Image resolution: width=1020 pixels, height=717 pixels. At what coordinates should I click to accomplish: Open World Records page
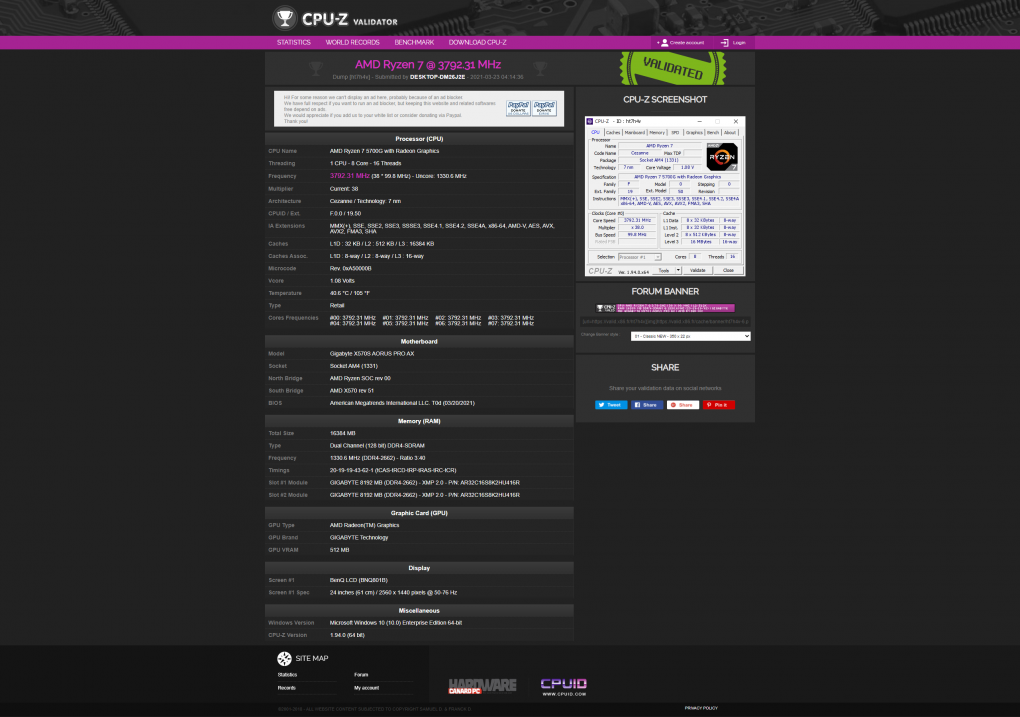pyautogui.click(x=352, y=42)
